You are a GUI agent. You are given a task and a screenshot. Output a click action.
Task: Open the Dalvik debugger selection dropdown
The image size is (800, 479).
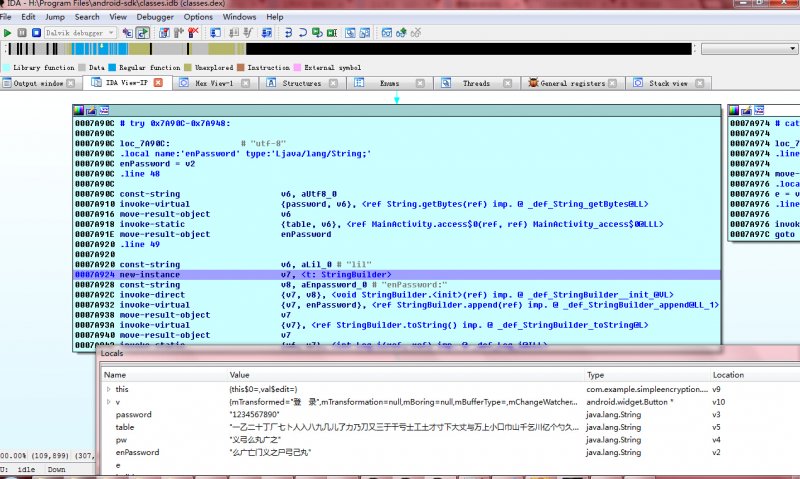pos(81,33)
